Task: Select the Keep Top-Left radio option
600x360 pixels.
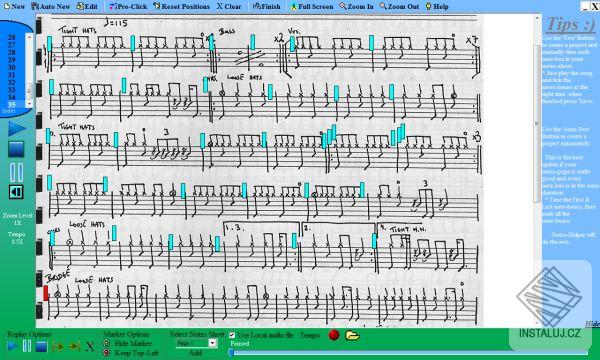Action: pyautogui.click(x=107, y=353)
